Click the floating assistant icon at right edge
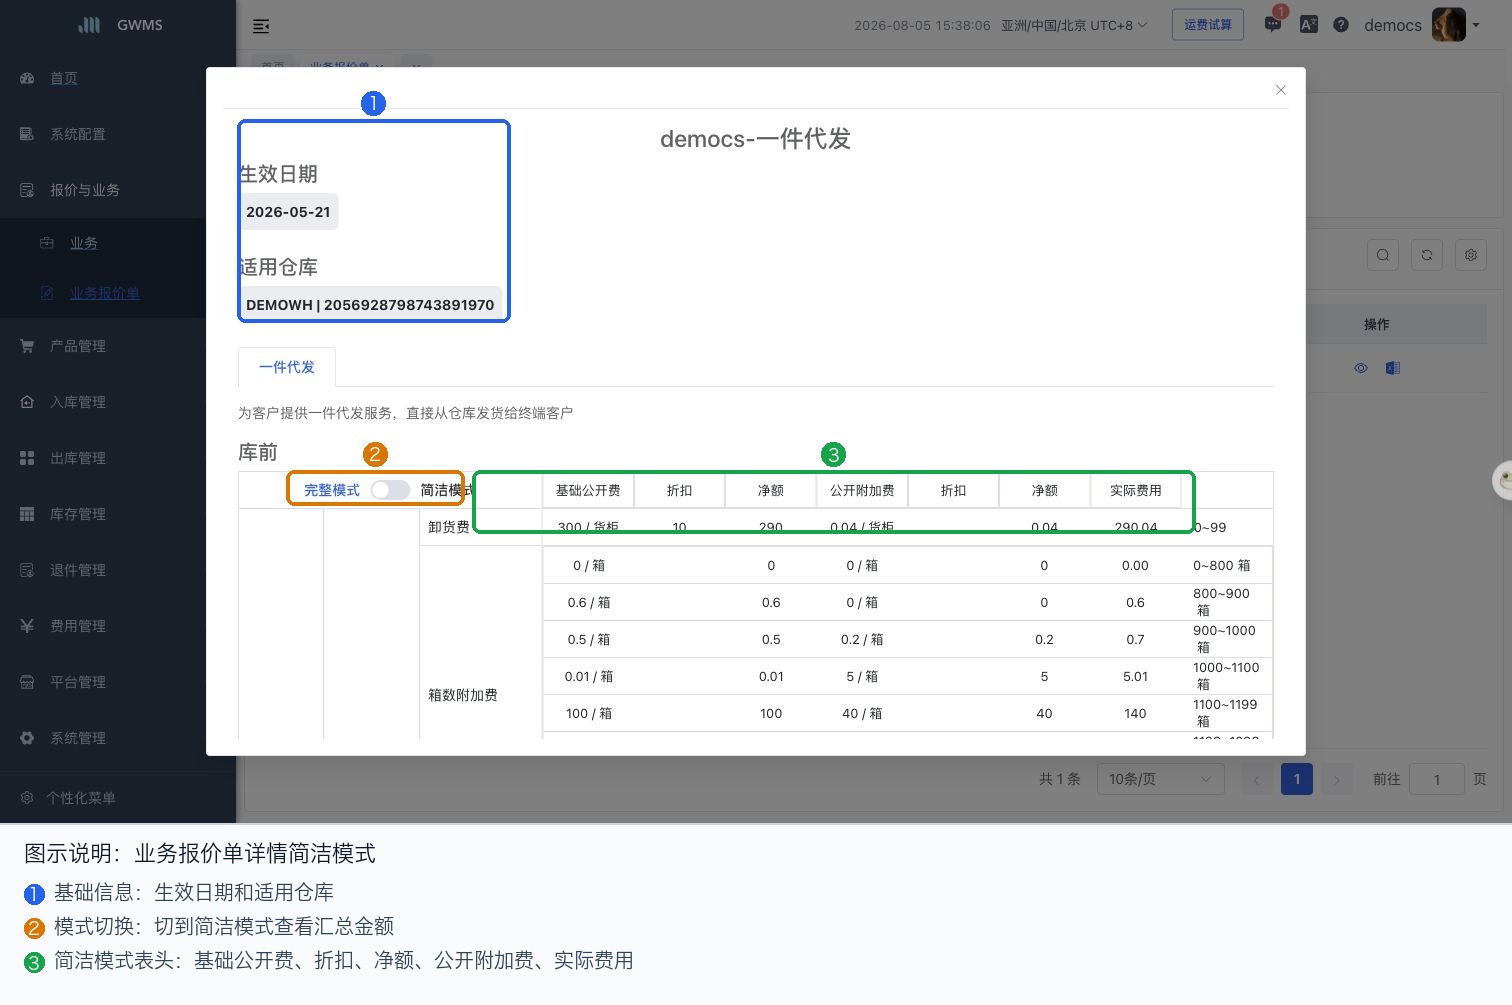 [1503, 480]
